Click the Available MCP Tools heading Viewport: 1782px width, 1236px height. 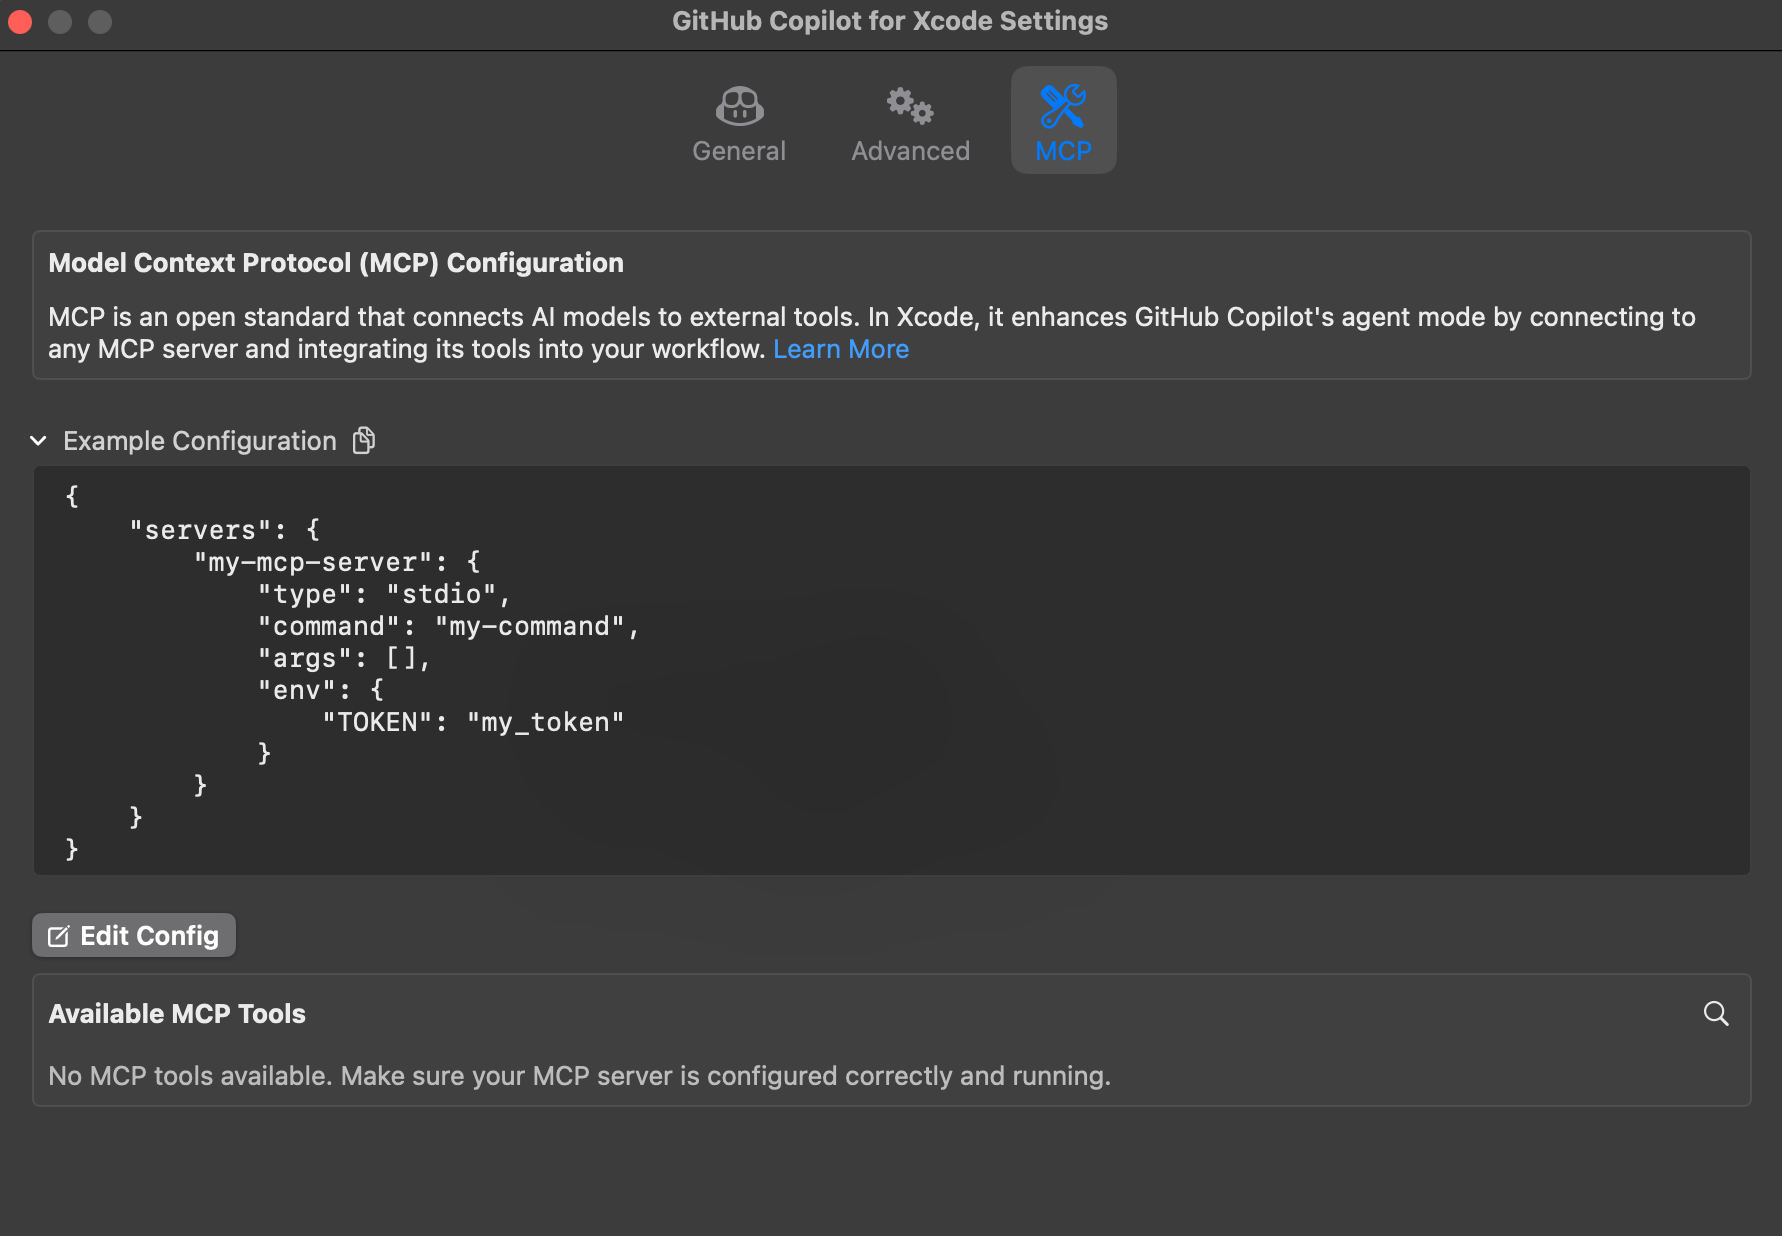click(x=177, y=1014)
